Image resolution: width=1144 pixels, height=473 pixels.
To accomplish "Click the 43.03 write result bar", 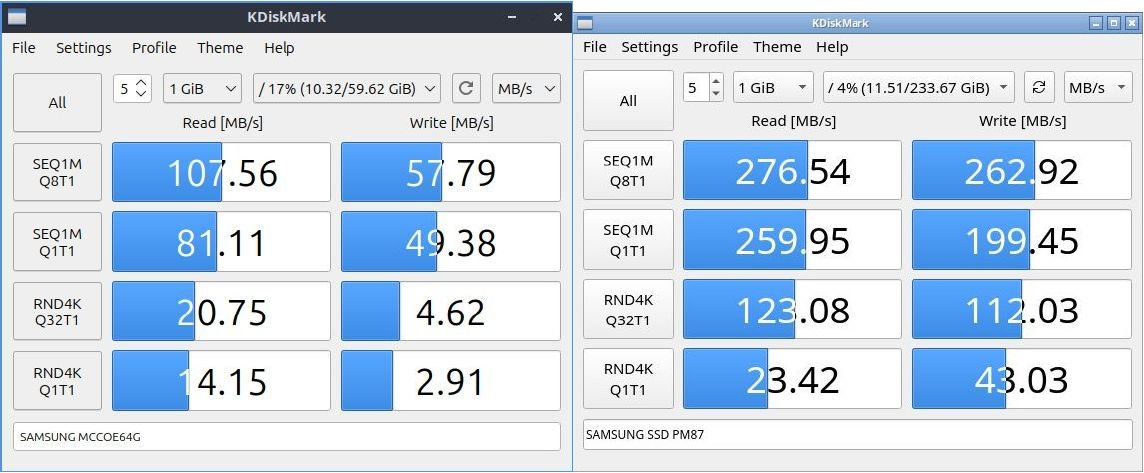I will coord(1022,379).
